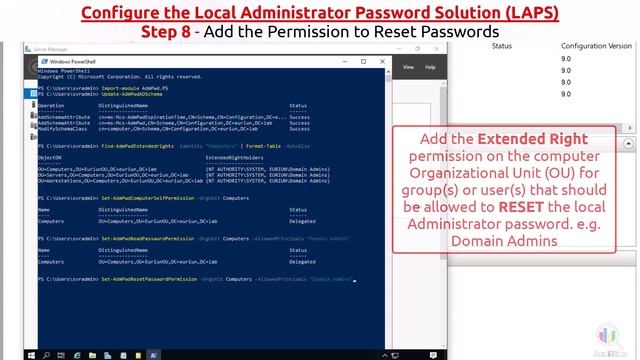Click scroll-right arrow in right pane
Viewport: 640px width, 360px height.
[x=629, y=128]
